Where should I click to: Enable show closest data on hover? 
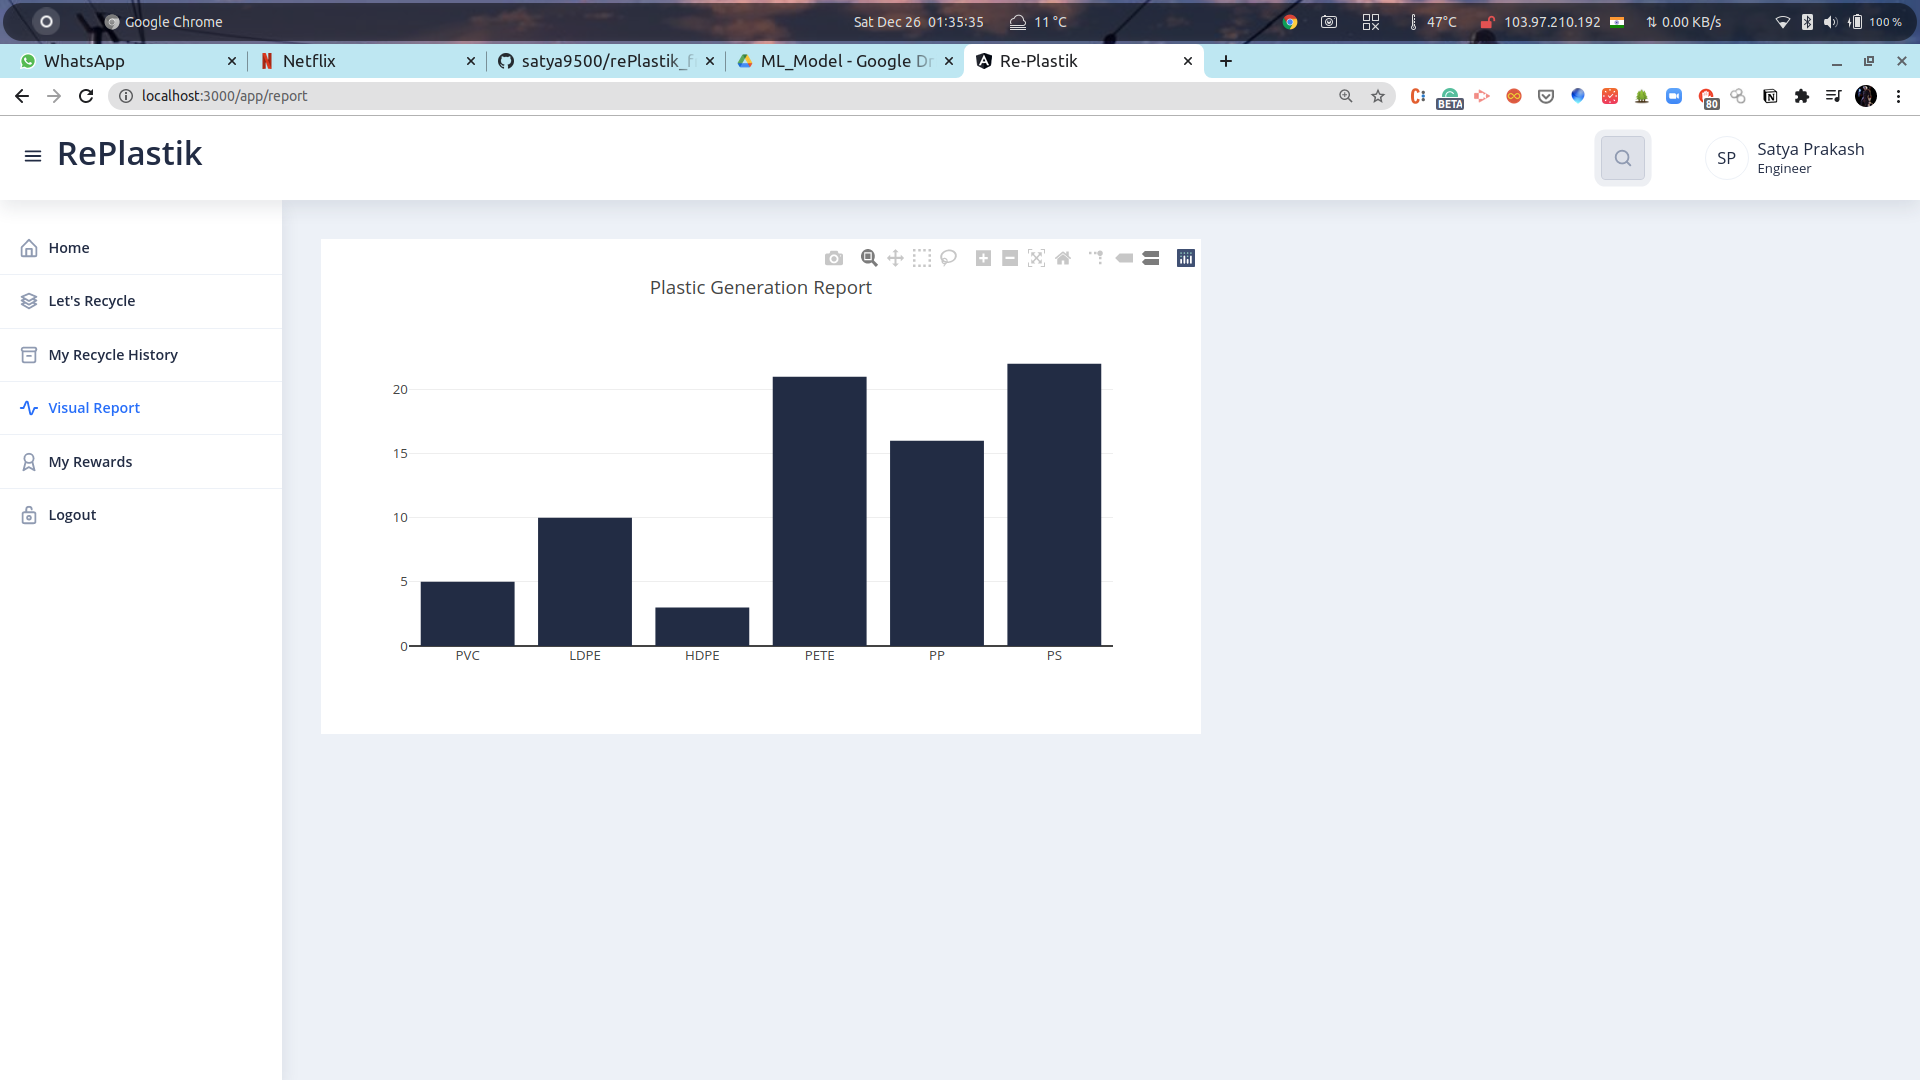[x=1124, y=258]
